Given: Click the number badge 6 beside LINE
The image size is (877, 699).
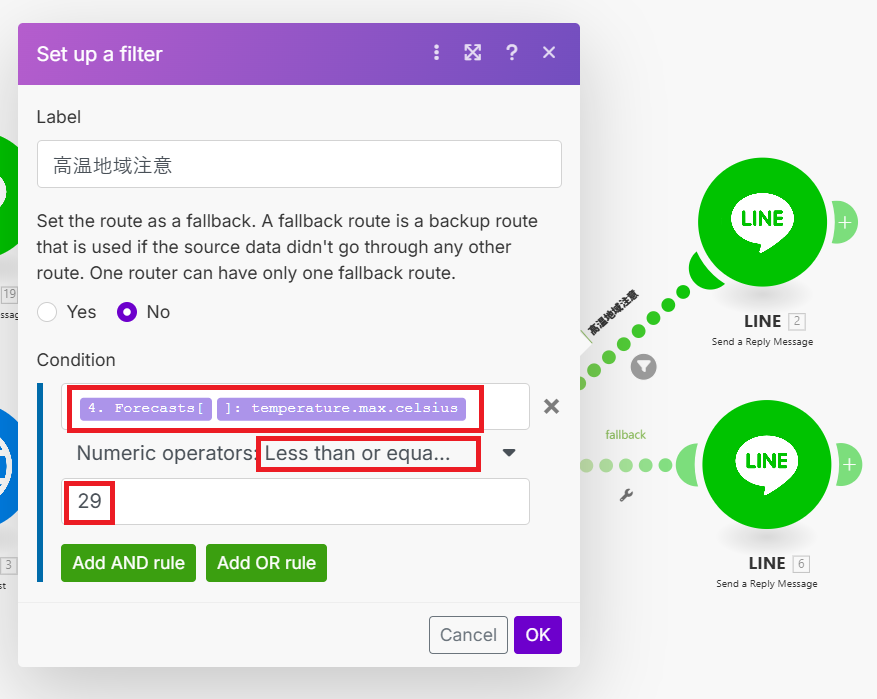Looking at the screenshot, I should click(x=801, y=564).
